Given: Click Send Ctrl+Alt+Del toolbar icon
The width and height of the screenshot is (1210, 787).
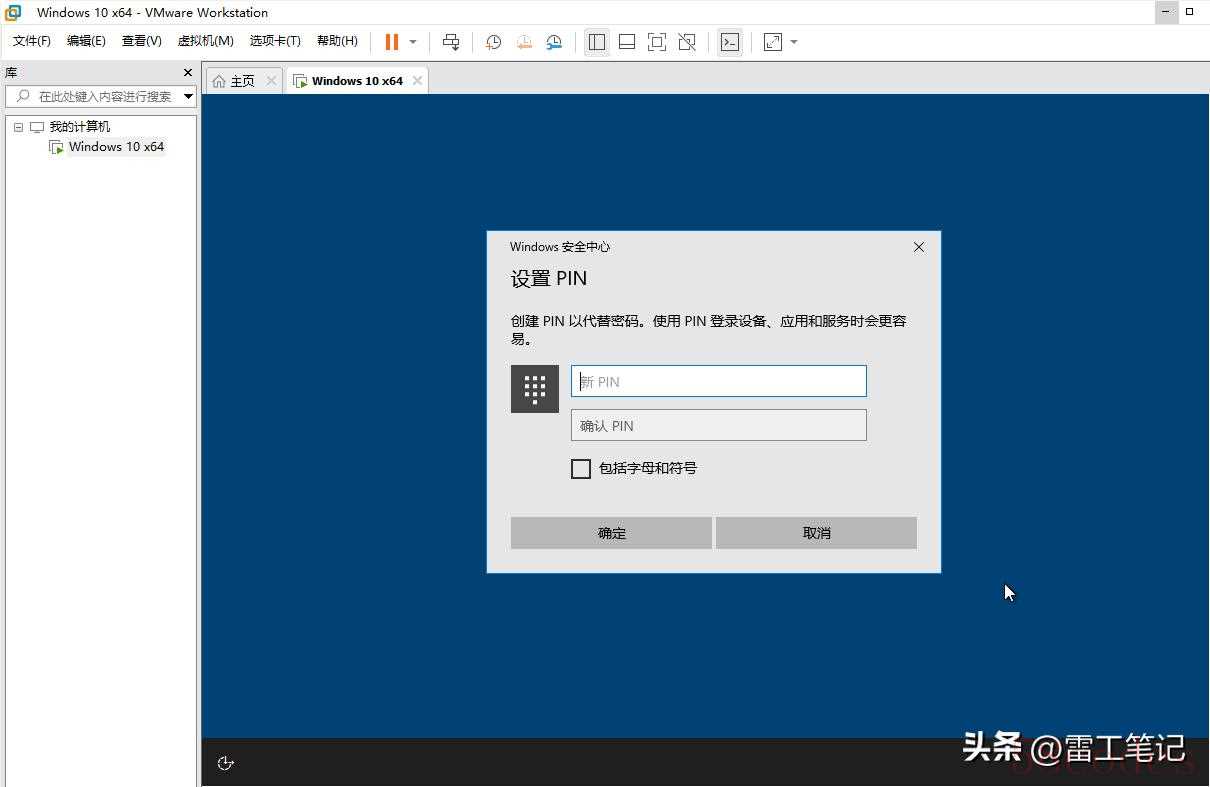Looking at the screenshot, I should pyautogui.click(x=451, y=42).
